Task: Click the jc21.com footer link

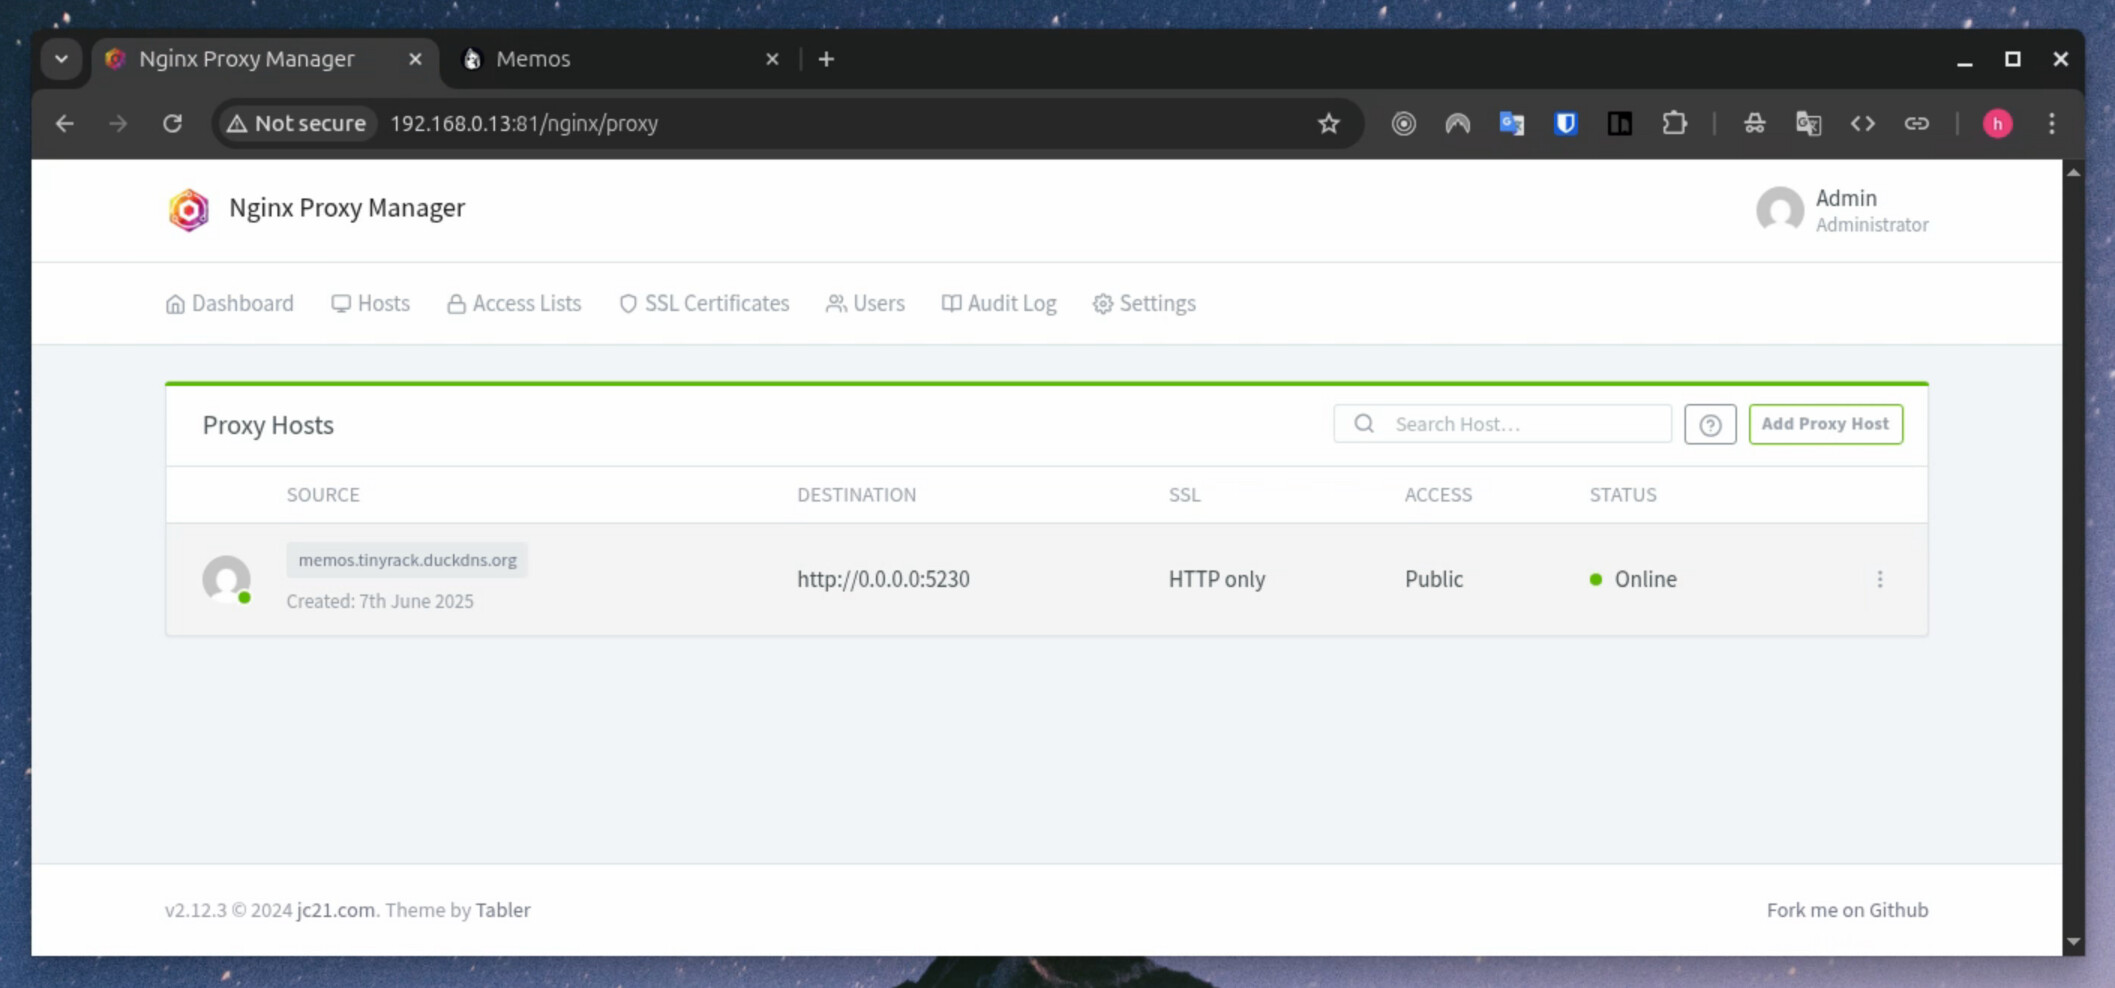Action: (x=336, y=910)
